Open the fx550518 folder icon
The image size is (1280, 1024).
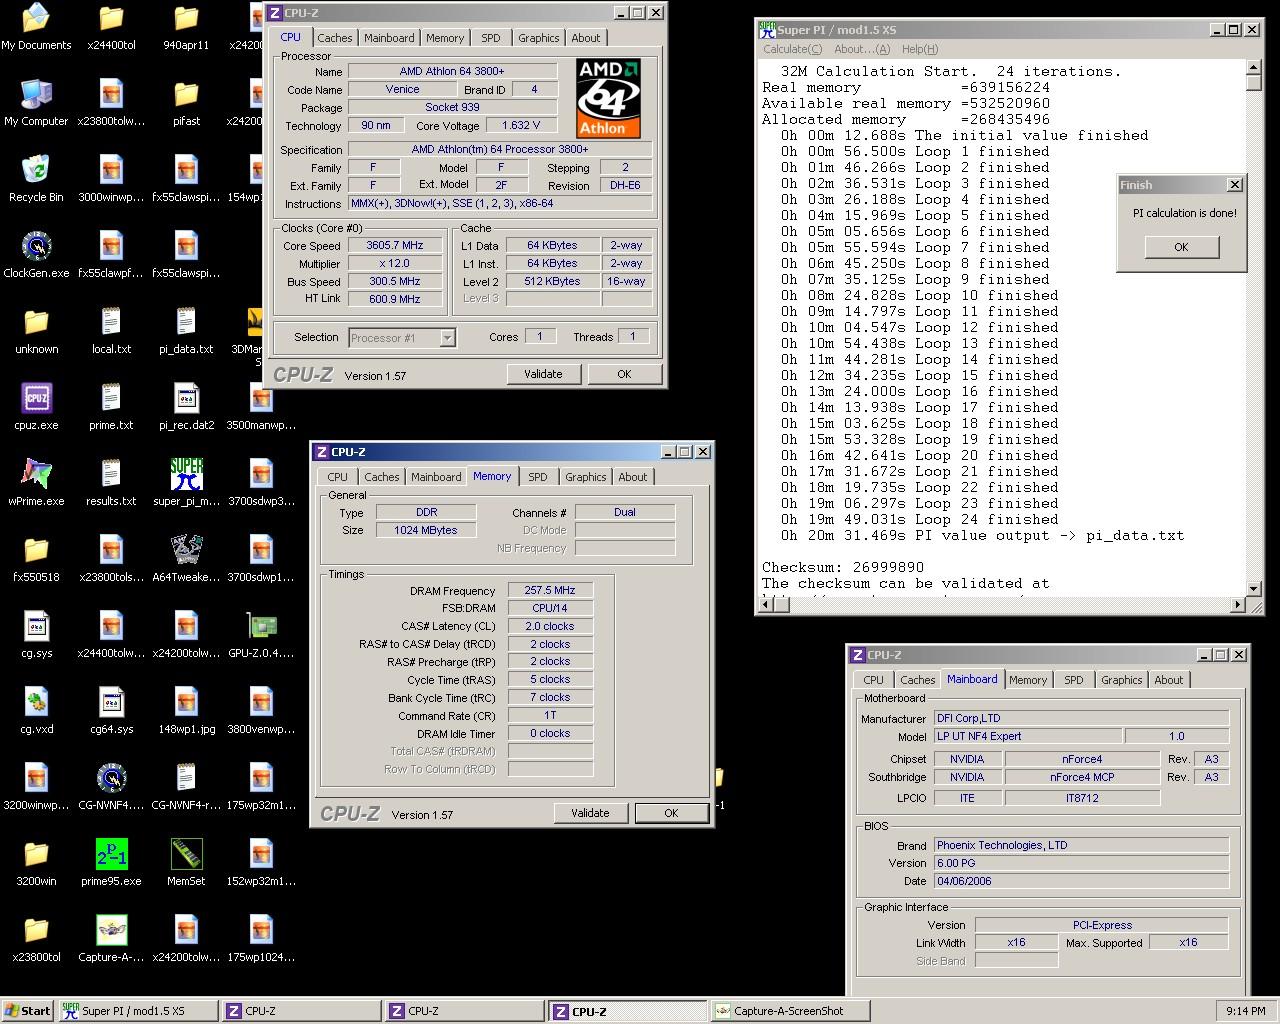click(36, 559)
